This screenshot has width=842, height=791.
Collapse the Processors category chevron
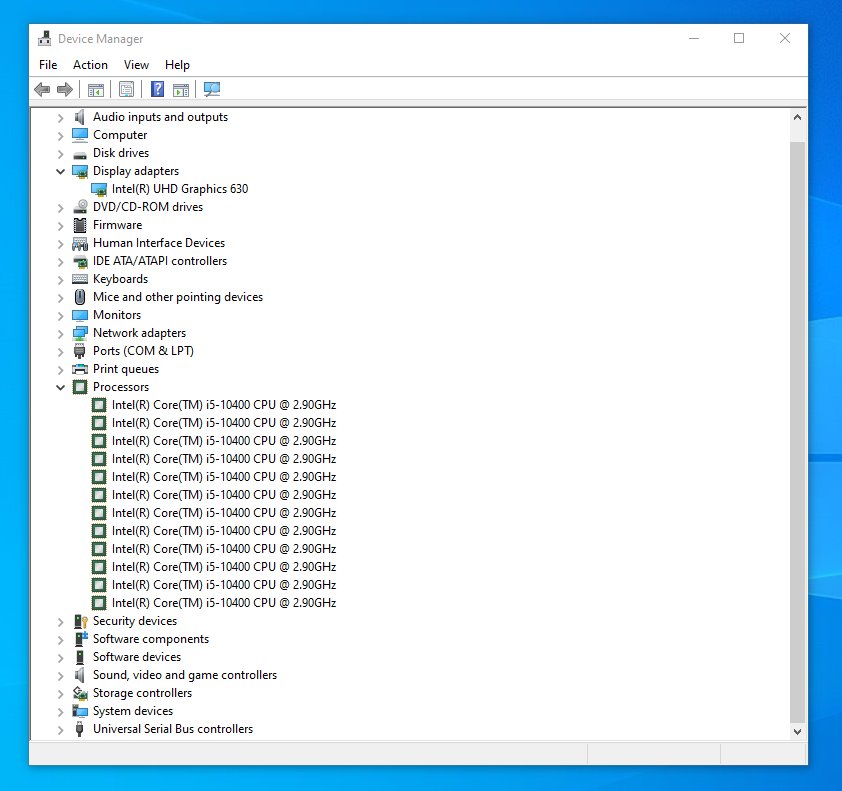point(61,387)
